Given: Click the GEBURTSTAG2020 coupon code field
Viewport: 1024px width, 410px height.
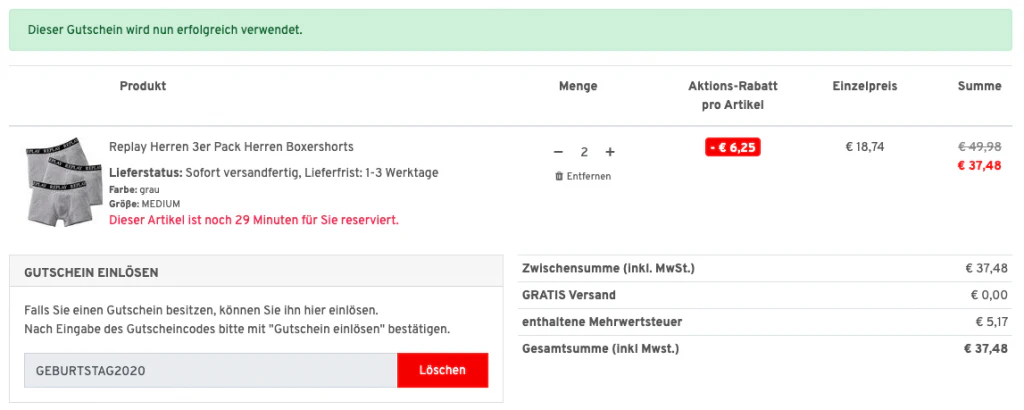Looking at the screenshot, I should click(210, 370).
